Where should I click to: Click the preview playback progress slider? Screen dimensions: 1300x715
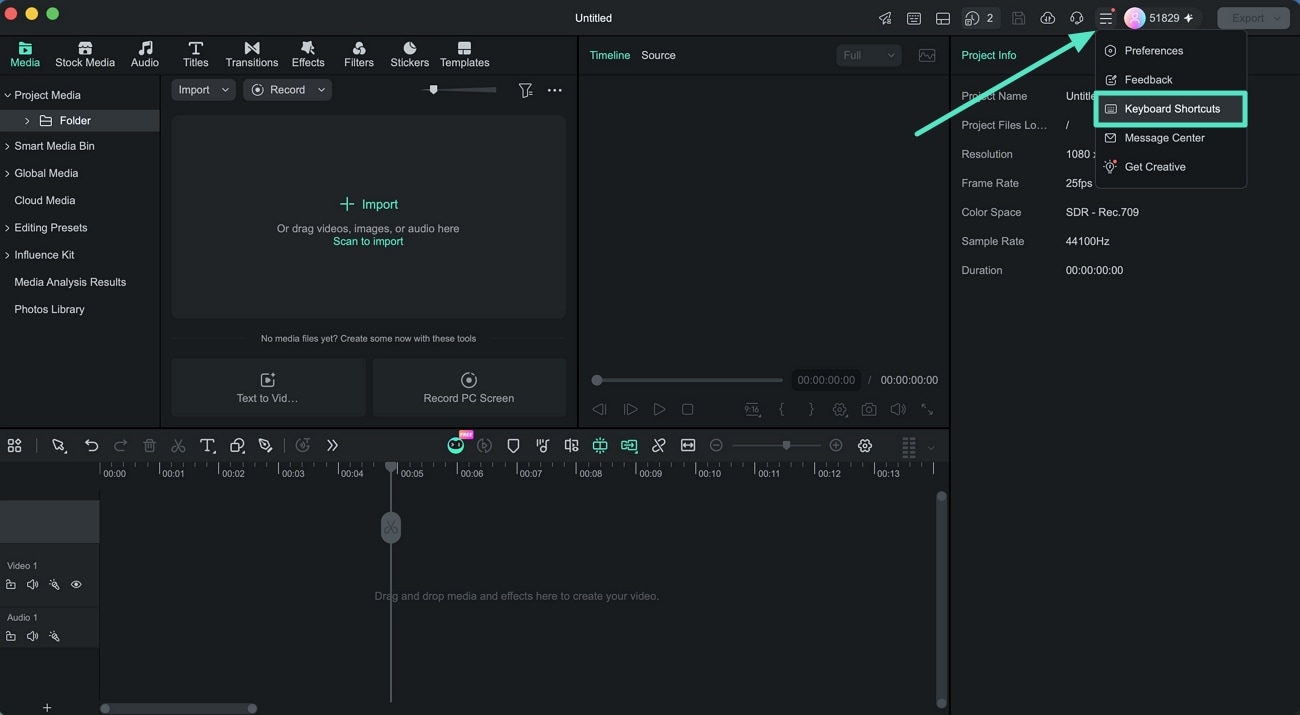click(x=687, y=380)
